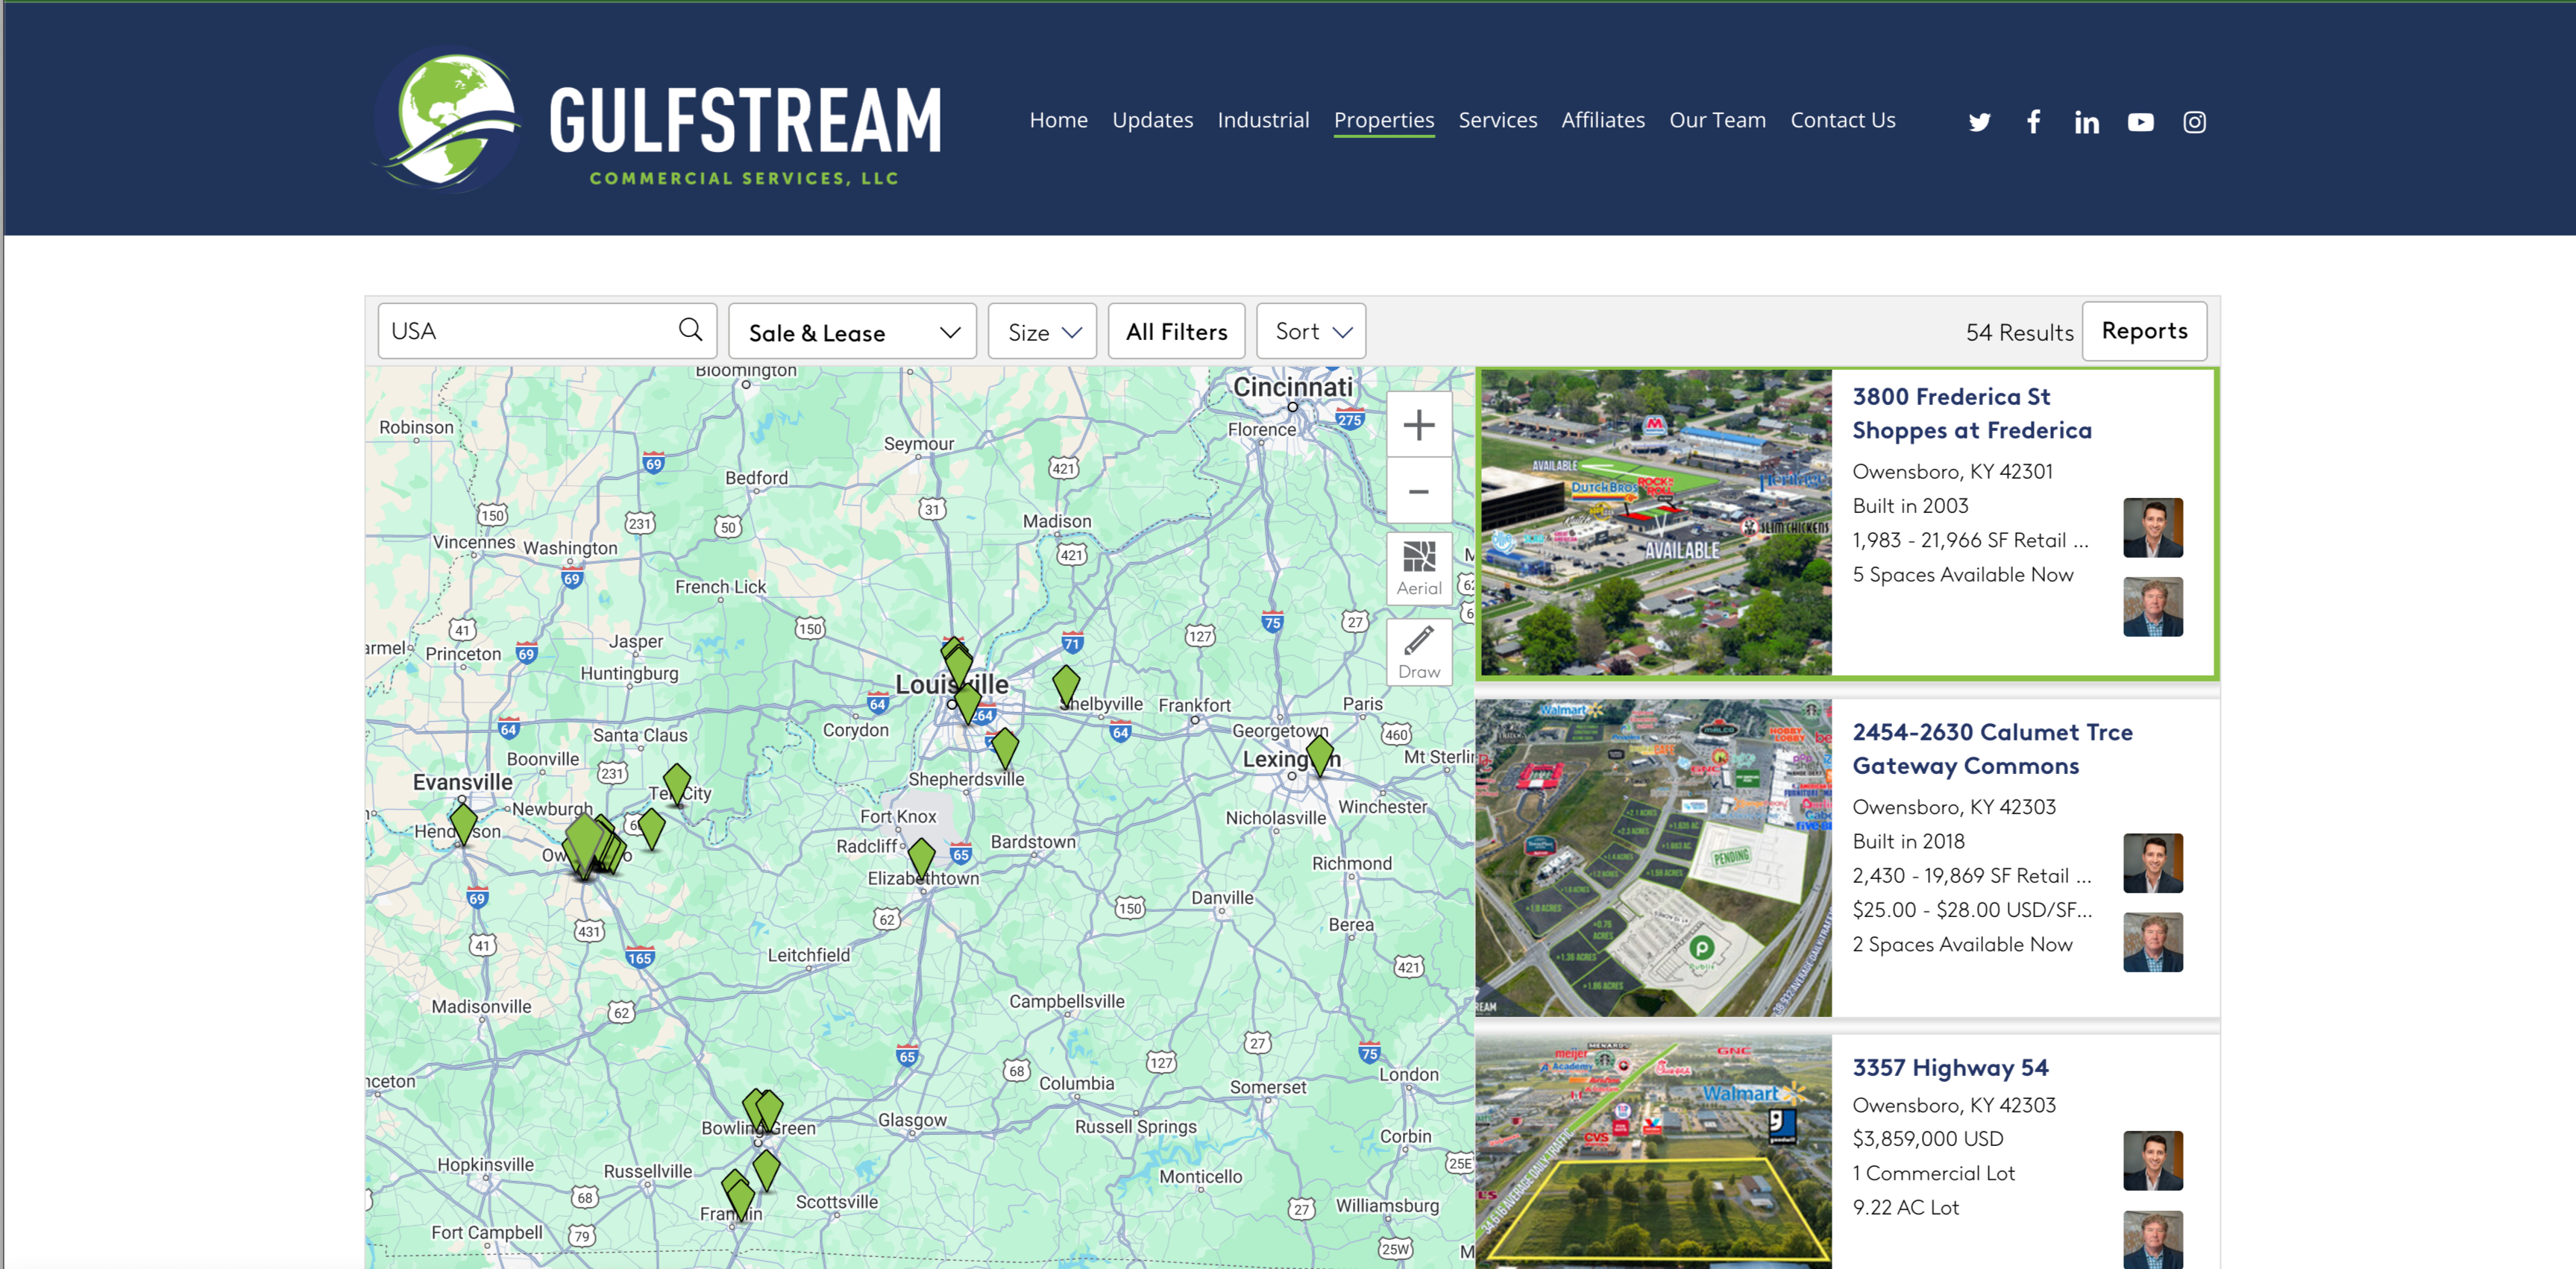Open the YouTube social icon
Viewport: 2576px width, 1269px height.
[x=2140, y=122]
